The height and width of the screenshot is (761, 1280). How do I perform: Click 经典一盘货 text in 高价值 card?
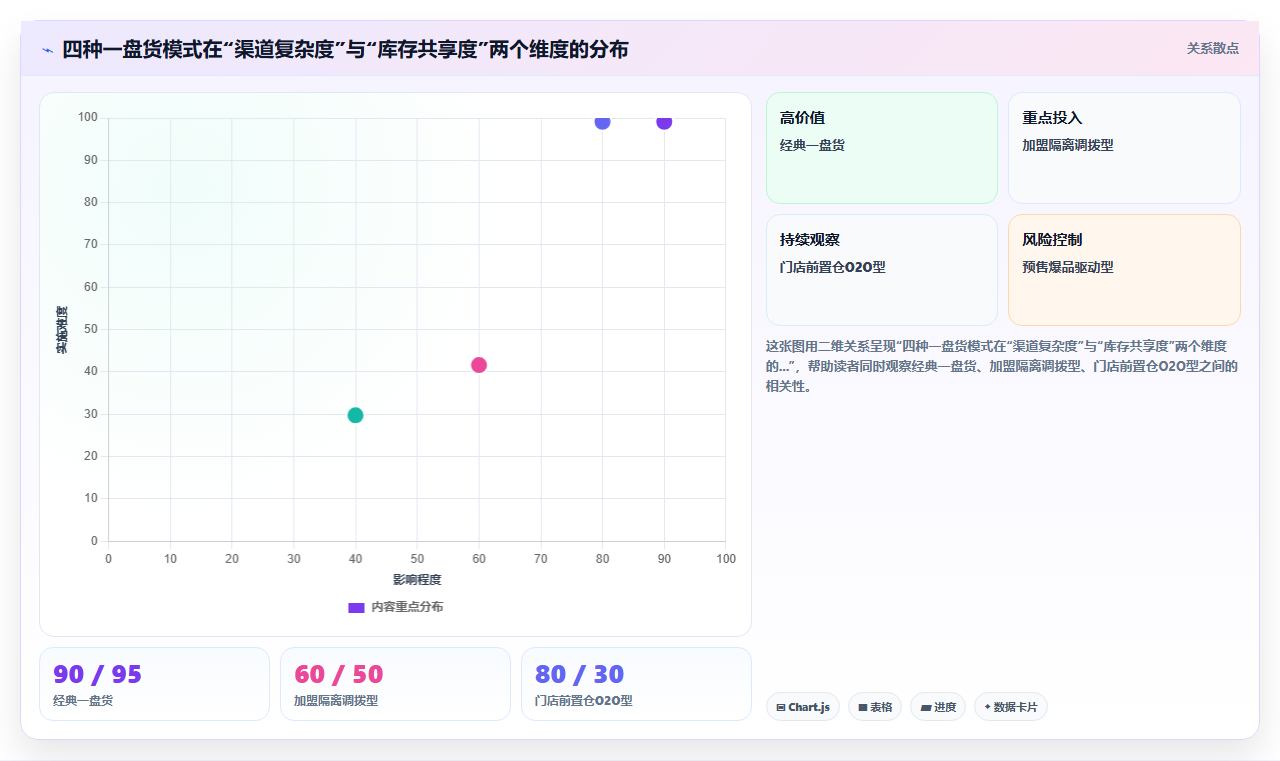click(x=812, y=145)
